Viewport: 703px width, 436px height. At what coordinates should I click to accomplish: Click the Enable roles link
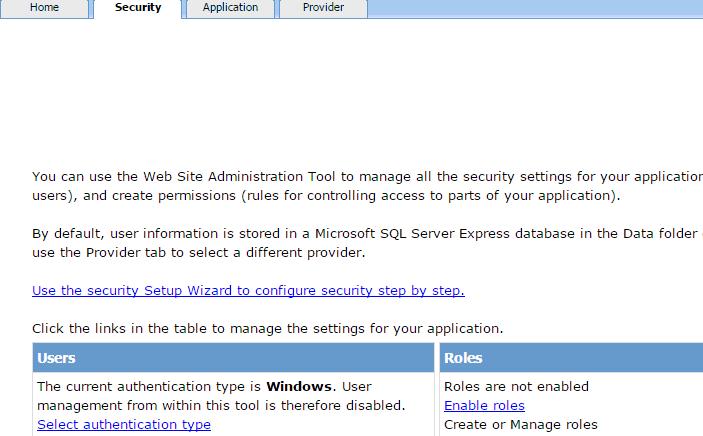pyautogui.click(x=484, y=405)
